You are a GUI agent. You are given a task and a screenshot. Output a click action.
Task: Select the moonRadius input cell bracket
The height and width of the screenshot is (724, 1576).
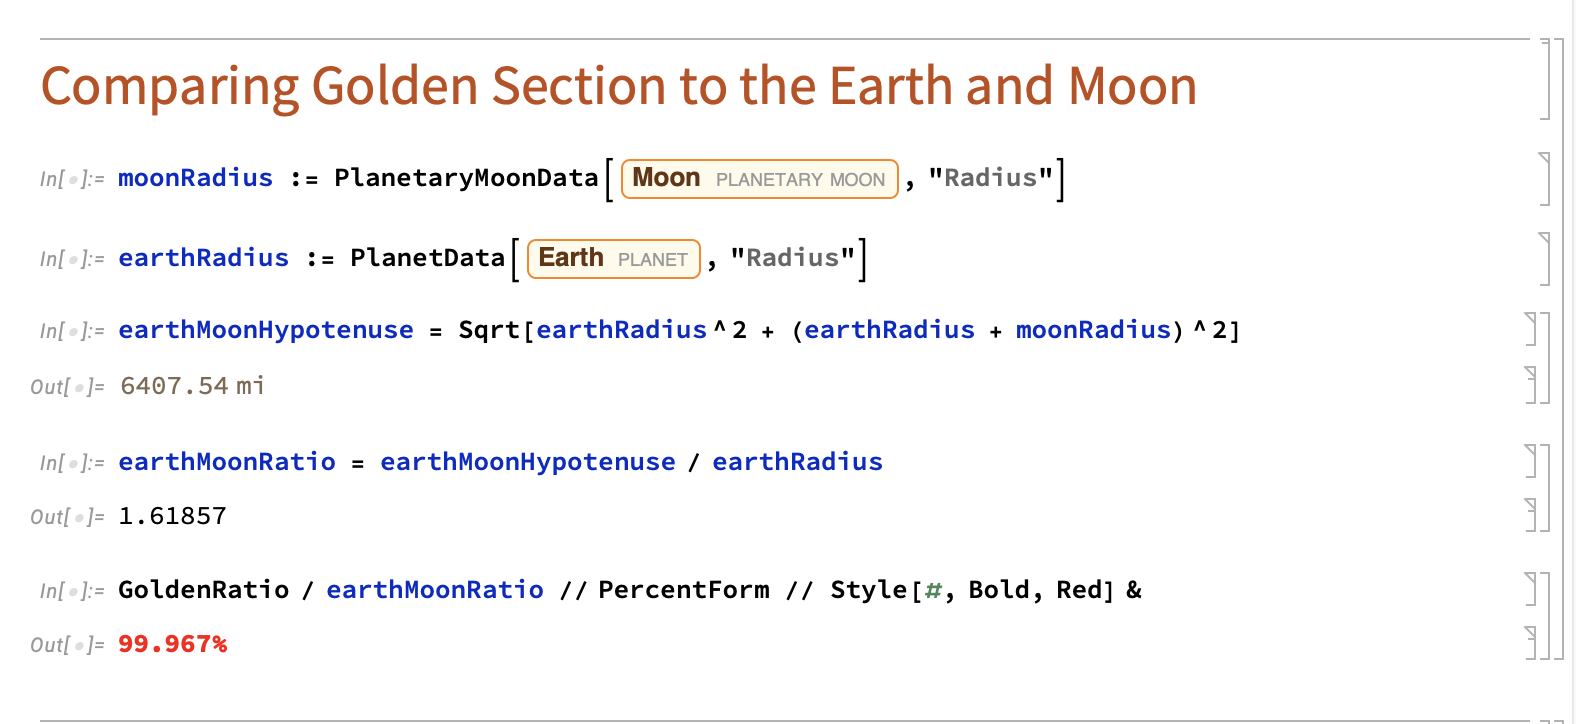[x=1545, y=179]
